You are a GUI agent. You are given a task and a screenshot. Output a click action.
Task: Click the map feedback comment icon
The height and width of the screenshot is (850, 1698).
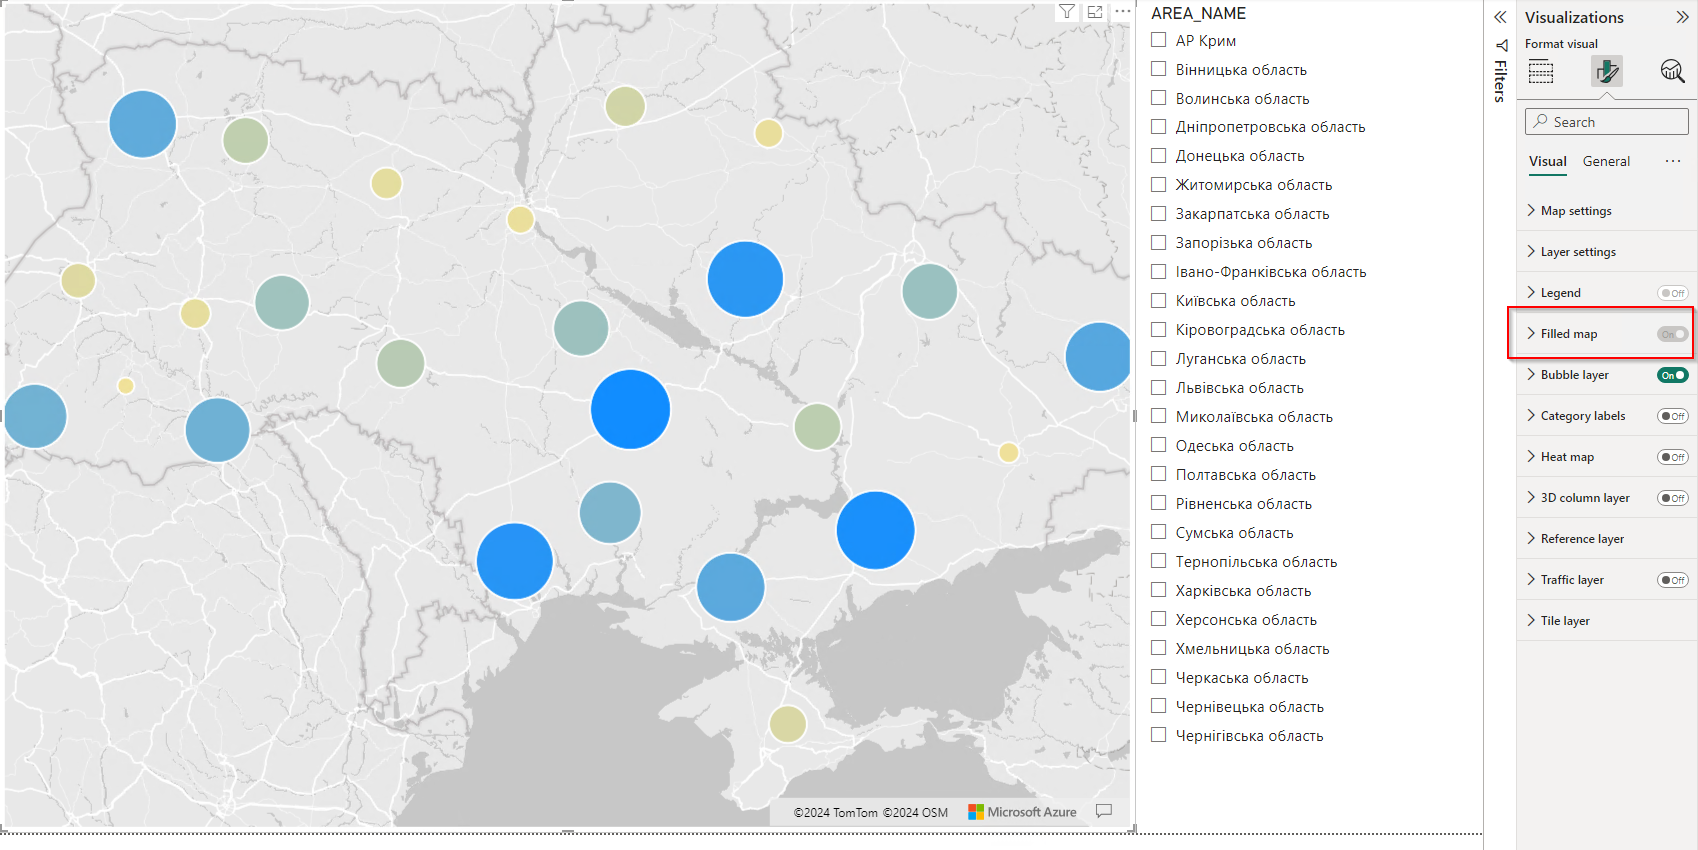tap(1104, 811)
